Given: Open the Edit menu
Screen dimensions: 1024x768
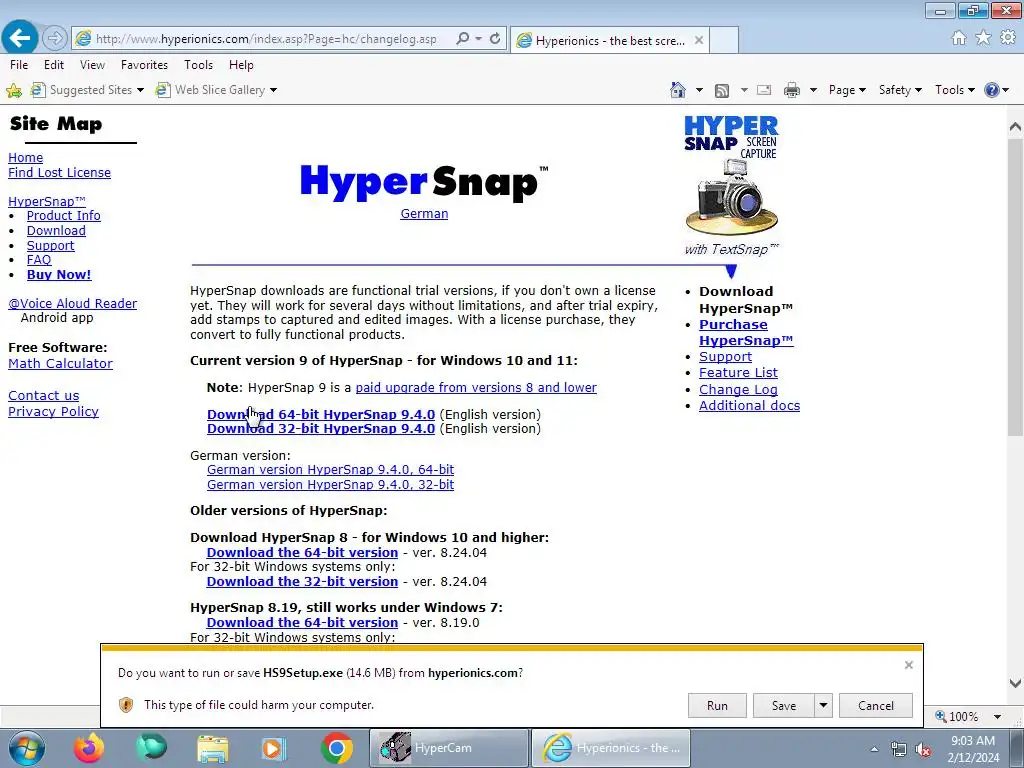Looking at the screenshot, I should (x=54, y=65).
